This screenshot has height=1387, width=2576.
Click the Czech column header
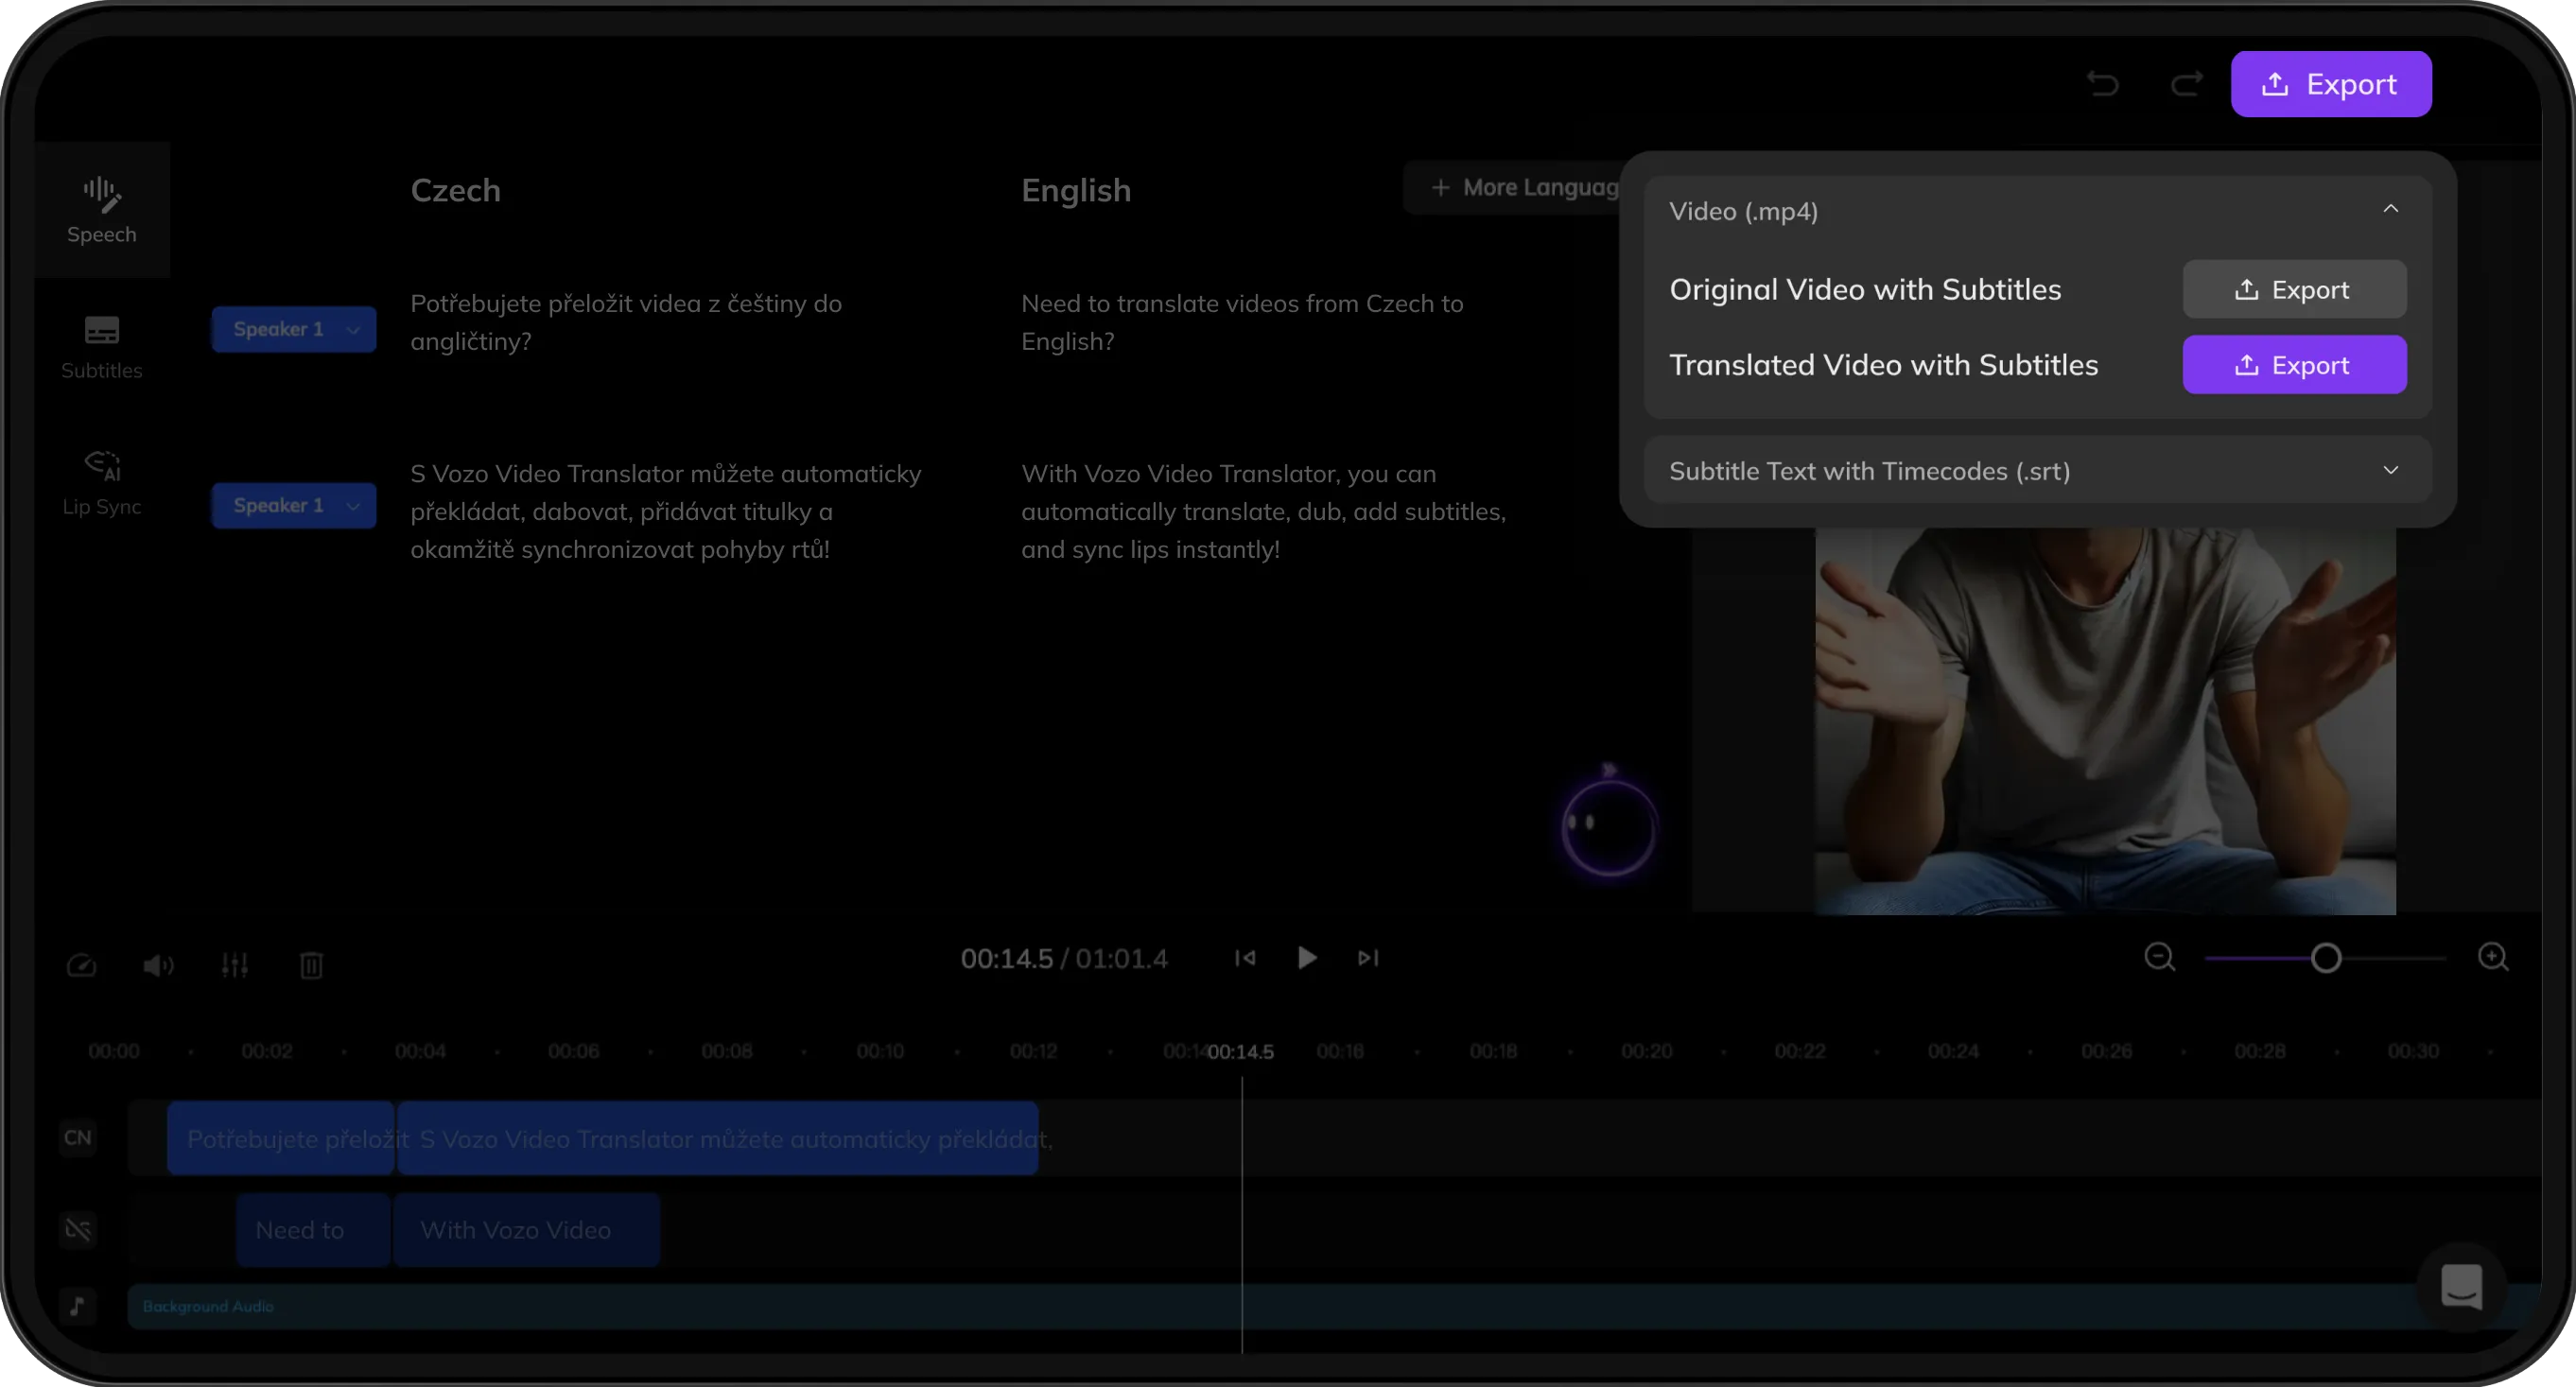456,191
